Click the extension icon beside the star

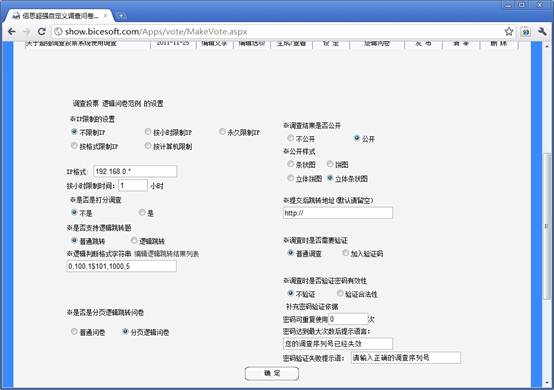tap(526, 32)
